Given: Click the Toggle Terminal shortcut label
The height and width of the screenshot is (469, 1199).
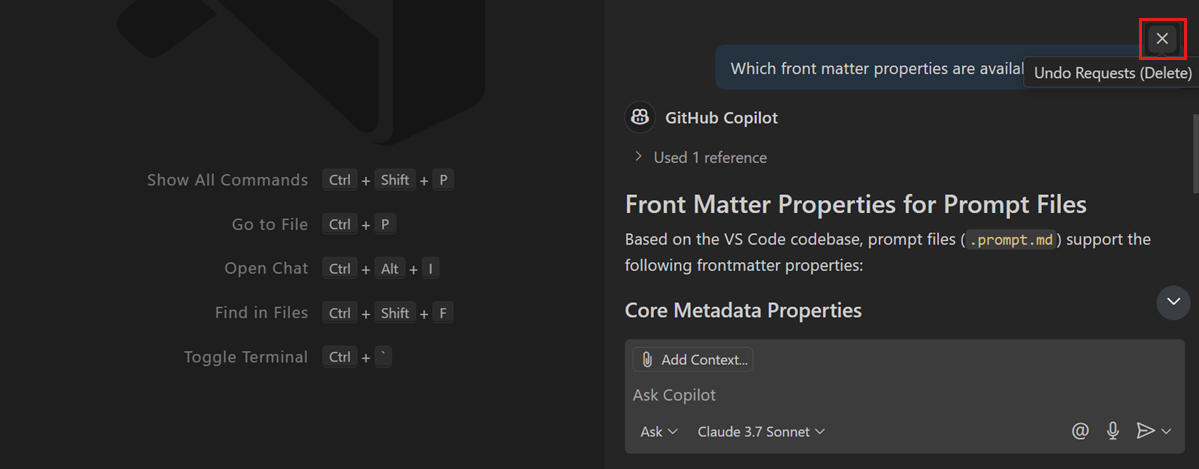Looking at the screenshot, I should (x=246, y=357).
